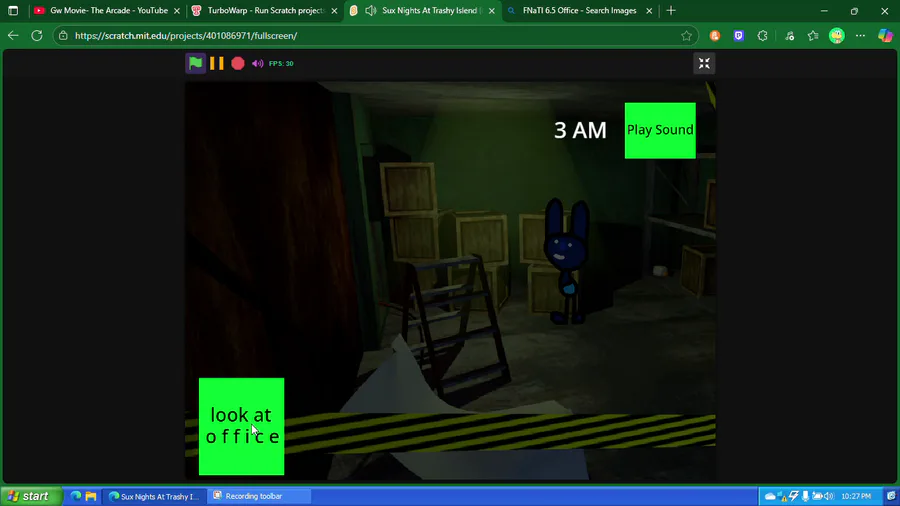Open the volume icon in system tray
This screenshot has width=900, height=506.
click(x=828, y=496)
